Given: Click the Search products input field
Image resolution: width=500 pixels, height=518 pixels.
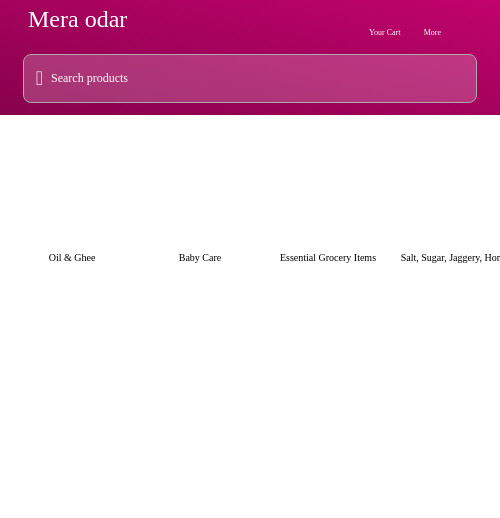Looking at the screenshot, I should tap(250, 78).
